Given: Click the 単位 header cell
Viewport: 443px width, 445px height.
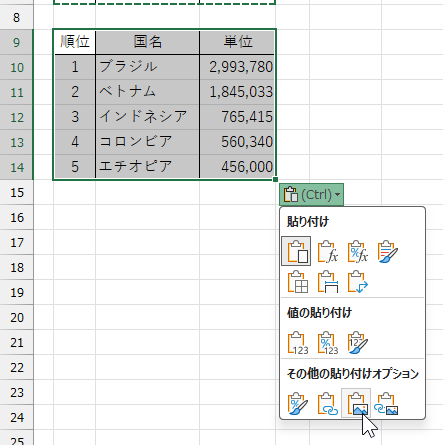Looking at the screenshot, I should click(x=237, y=42).
